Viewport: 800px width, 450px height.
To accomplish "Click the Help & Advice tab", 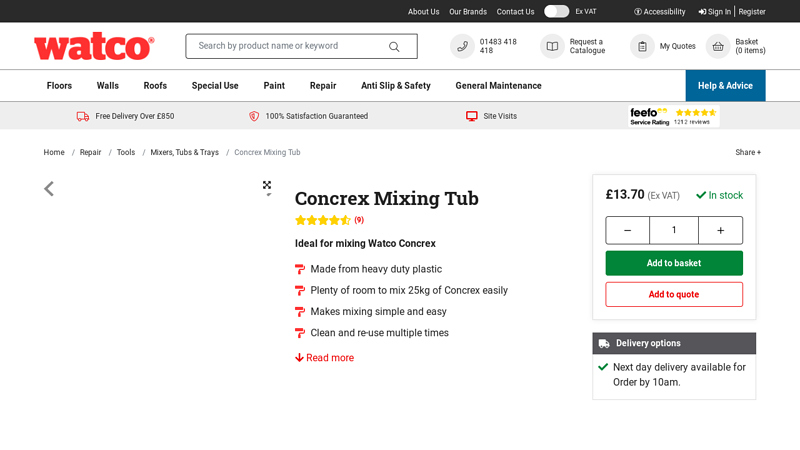I will (x=725, y=86).
